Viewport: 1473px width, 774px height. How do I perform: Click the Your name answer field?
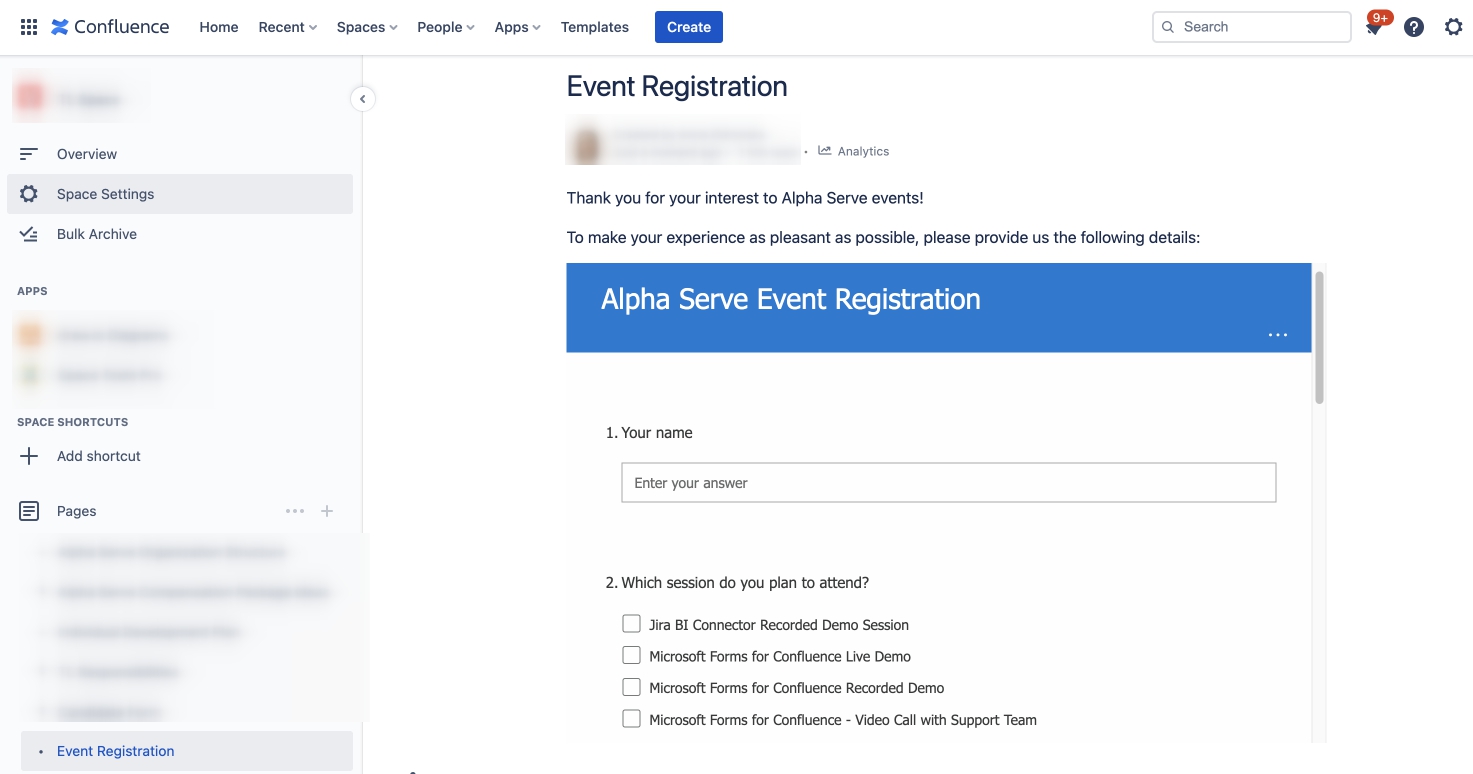tap(949, 482)
